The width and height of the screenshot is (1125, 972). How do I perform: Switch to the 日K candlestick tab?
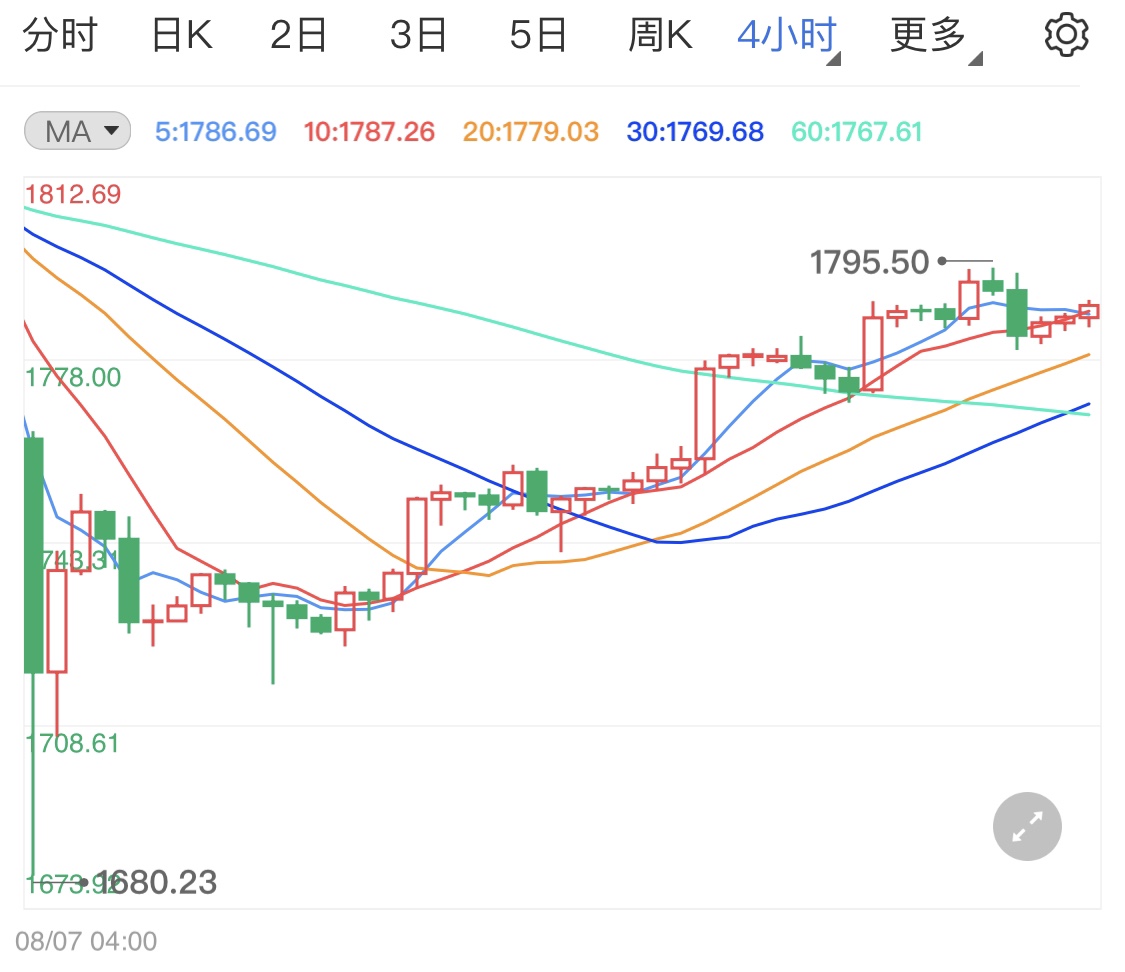[x=182, y=33]
